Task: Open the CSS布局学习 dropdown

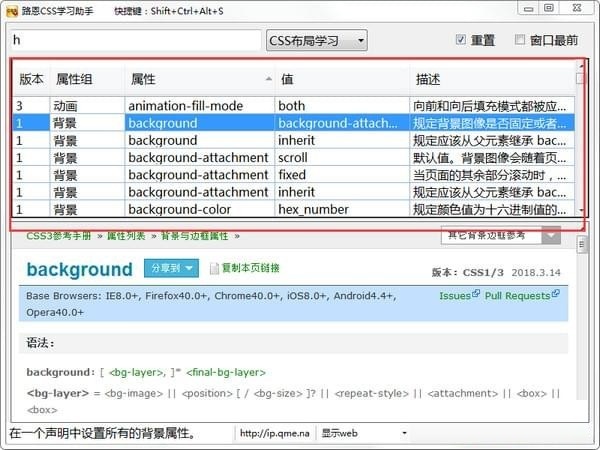Action: (316, 40)
